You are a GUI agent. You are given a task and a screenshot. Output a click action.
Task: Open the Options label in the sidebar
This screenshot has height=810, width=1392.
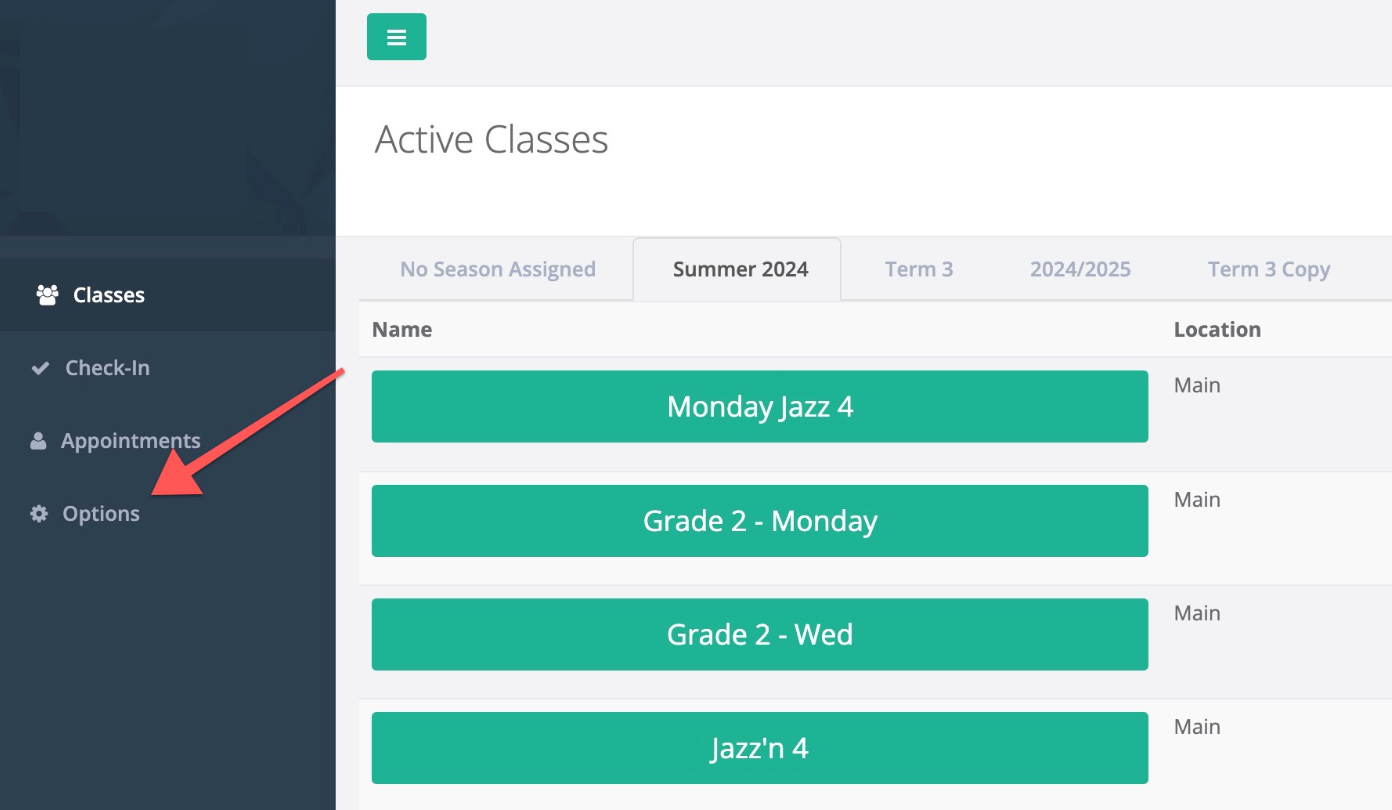(101, 514)
